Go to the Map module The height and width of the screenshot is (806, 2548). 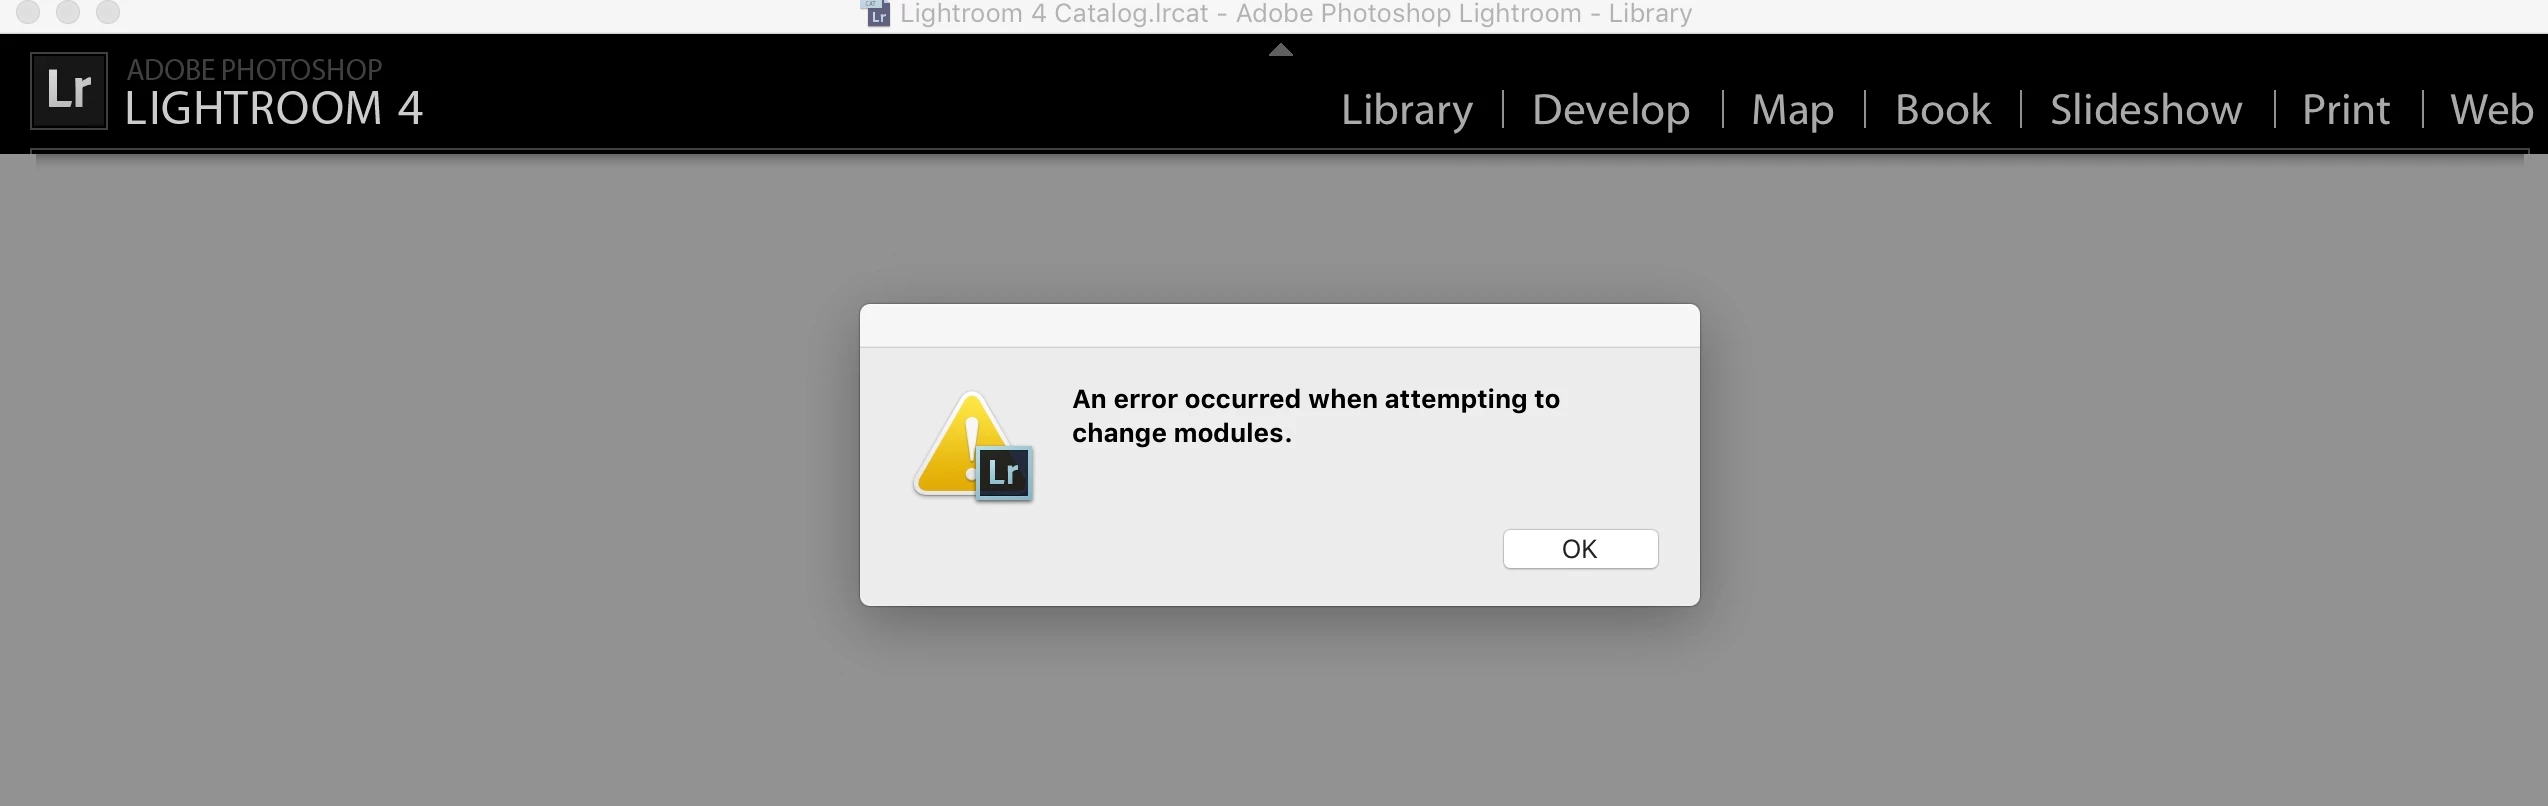(1792, 109)
